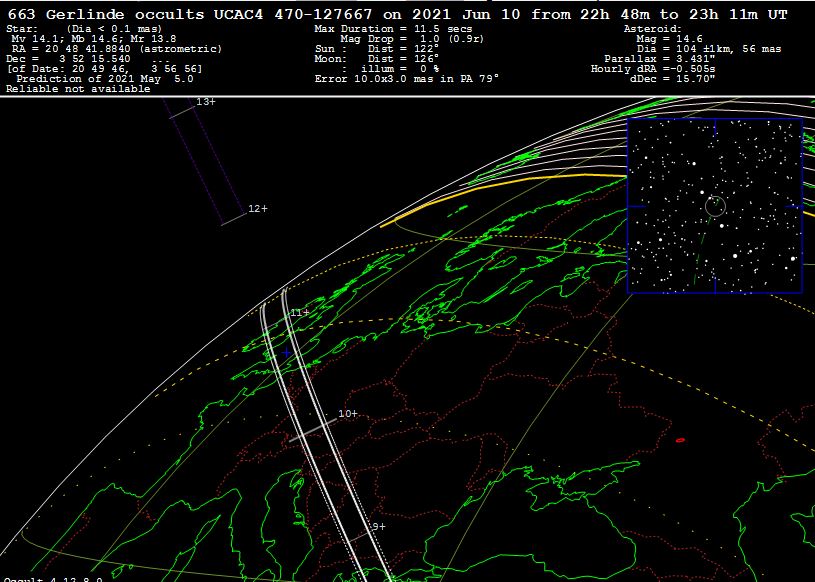Pick the 11+ marker on the shadow path

tap(300, 313)
